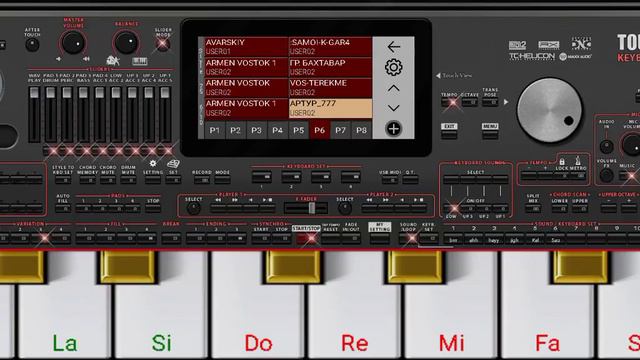Click the Record button

coord(202,180)
